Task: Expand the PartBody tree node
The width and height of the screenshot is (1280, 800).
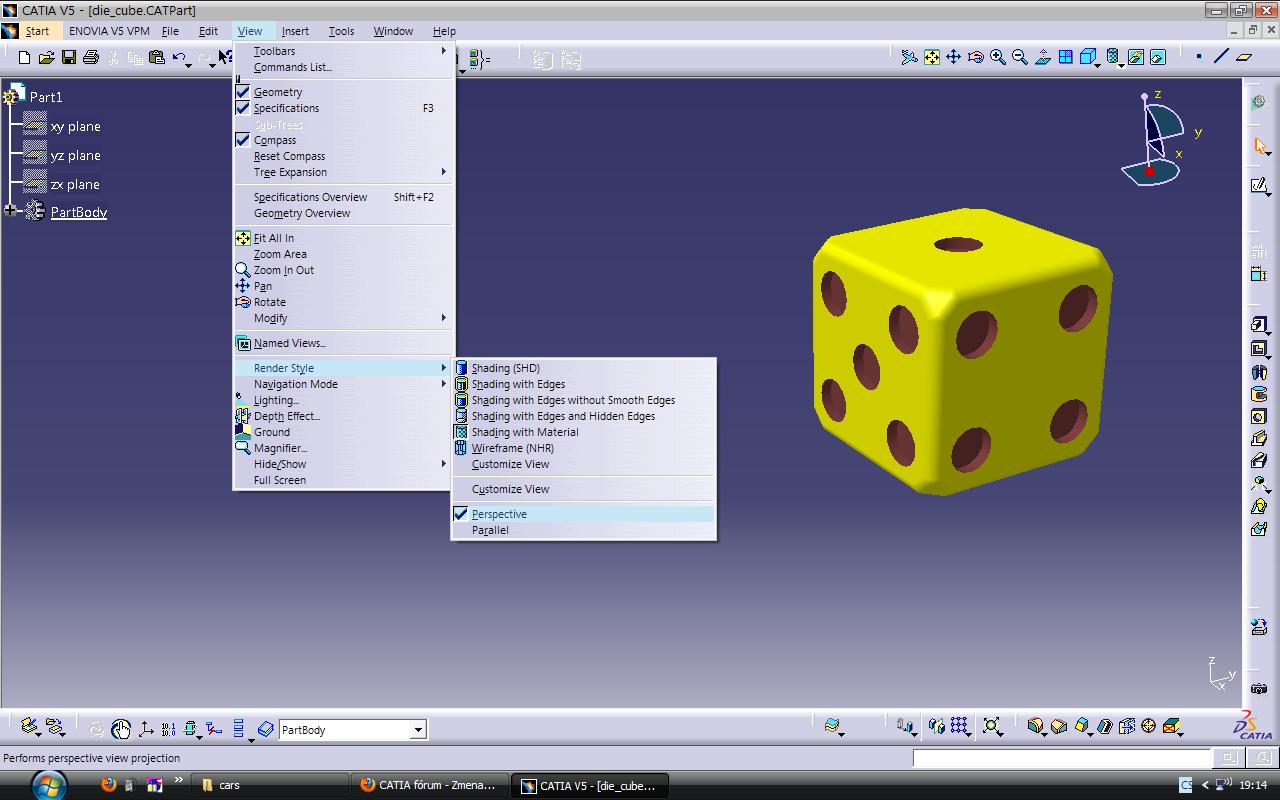Action: [x=11, y=210]
